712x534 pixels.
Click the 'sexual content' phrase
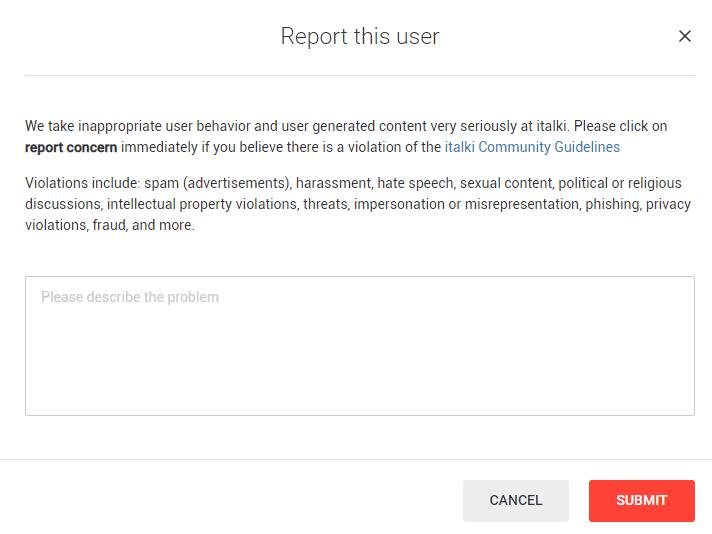point(506,183)
